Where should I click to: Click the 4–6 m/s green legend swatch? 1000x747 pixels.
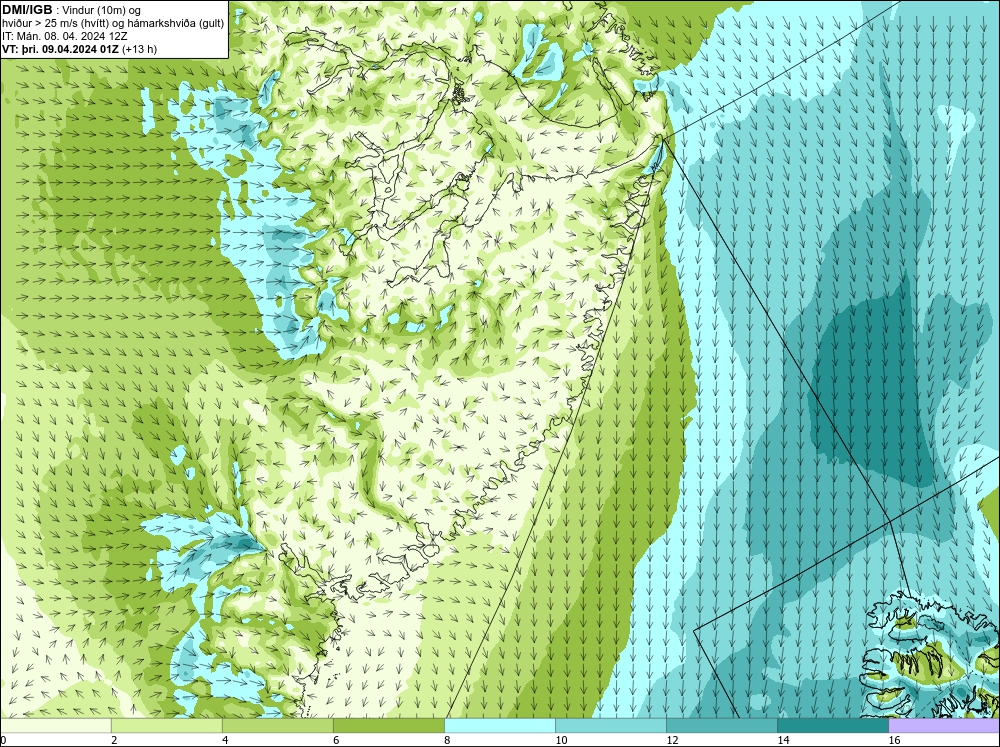pyautogui.click(x=277, y=725)
